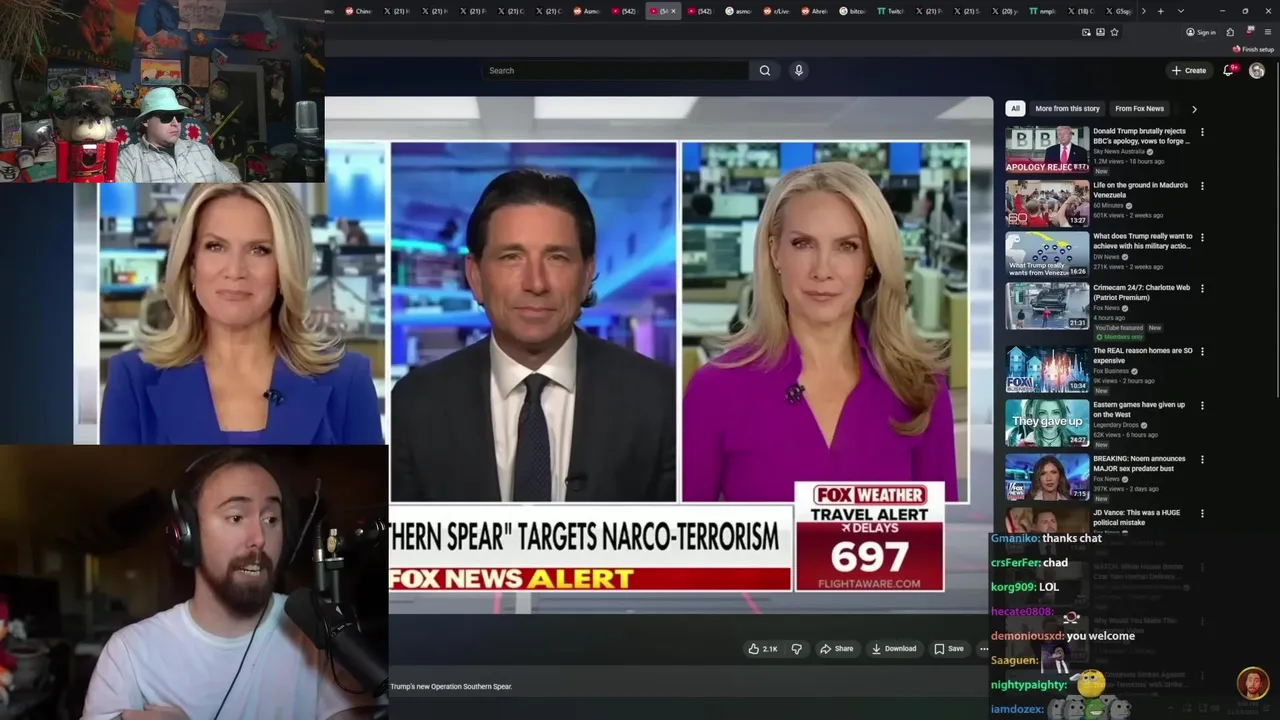
Task: Save the video to a playlist
Action: tap(948, 648)
